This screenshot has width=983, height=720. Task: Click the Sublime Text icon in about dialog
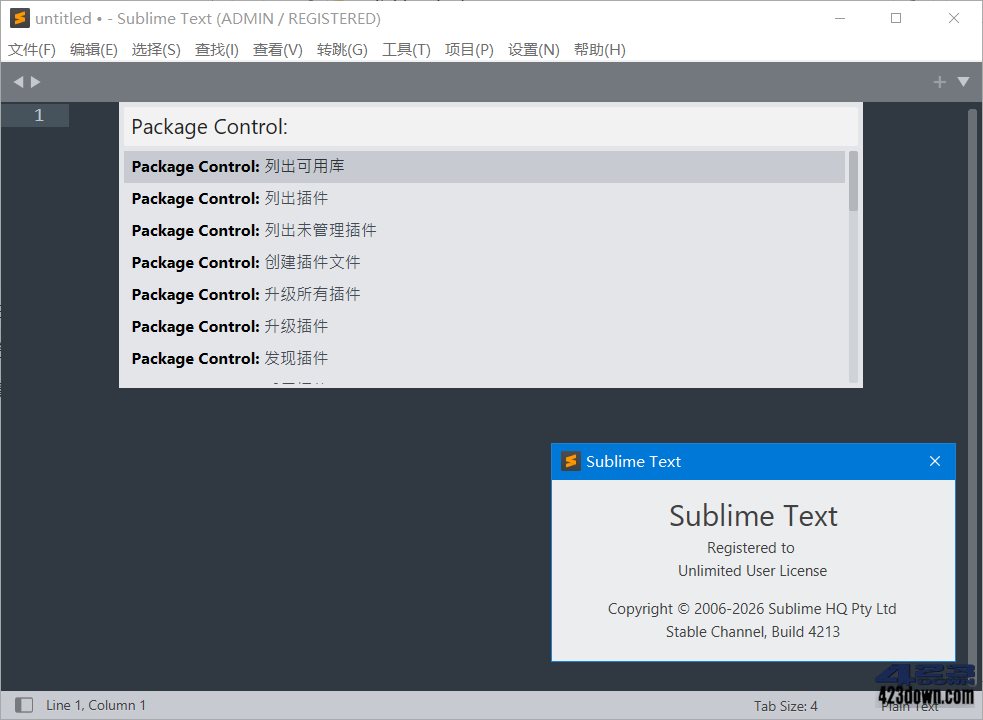point(570,461)
